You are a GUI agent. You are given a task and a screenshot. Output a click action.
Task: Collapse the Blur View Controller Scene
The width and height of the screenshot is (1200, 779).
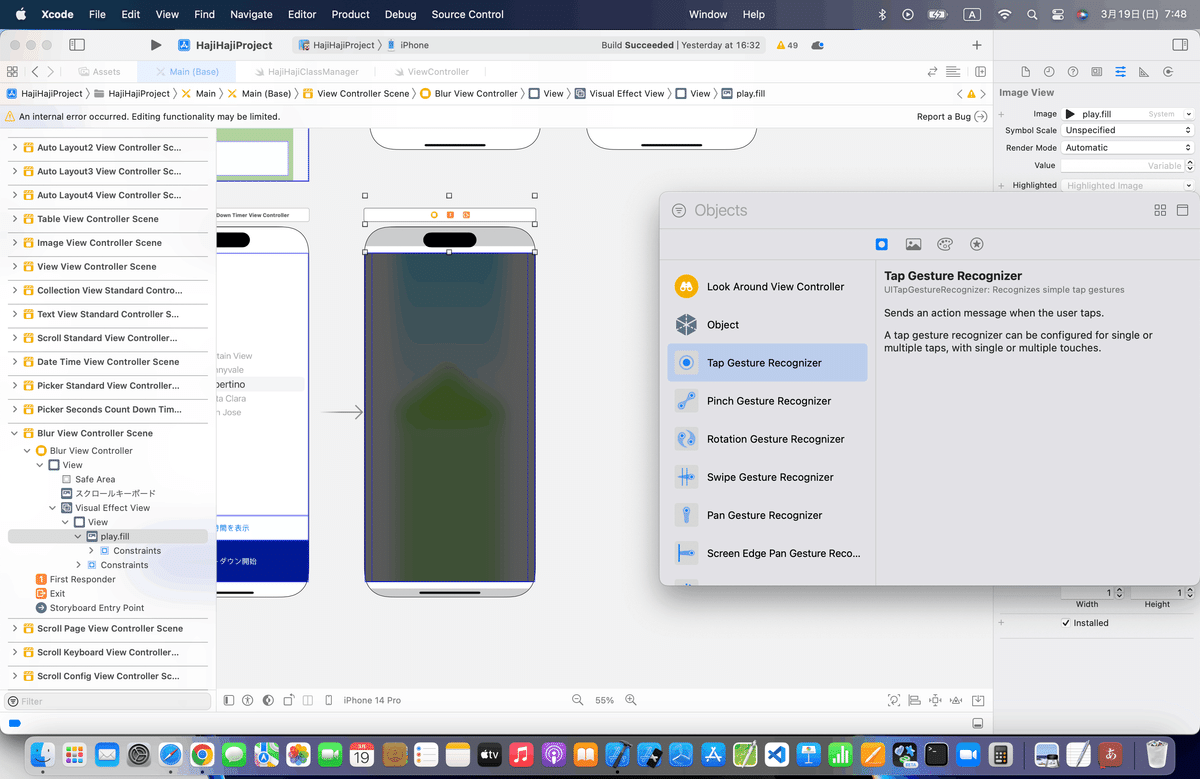[15, 434]
